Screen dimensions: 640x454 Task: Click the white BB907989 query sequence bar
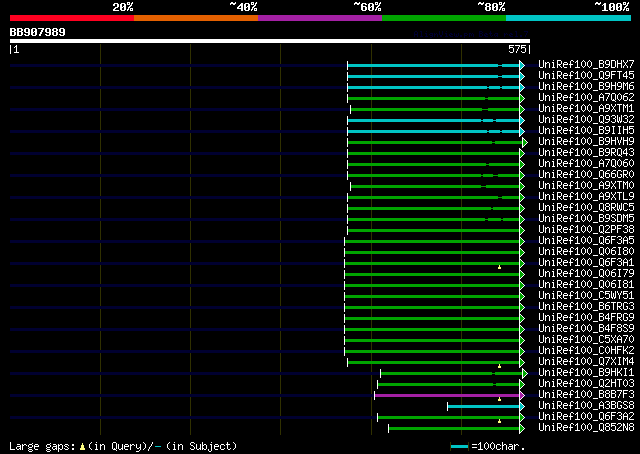270,41
